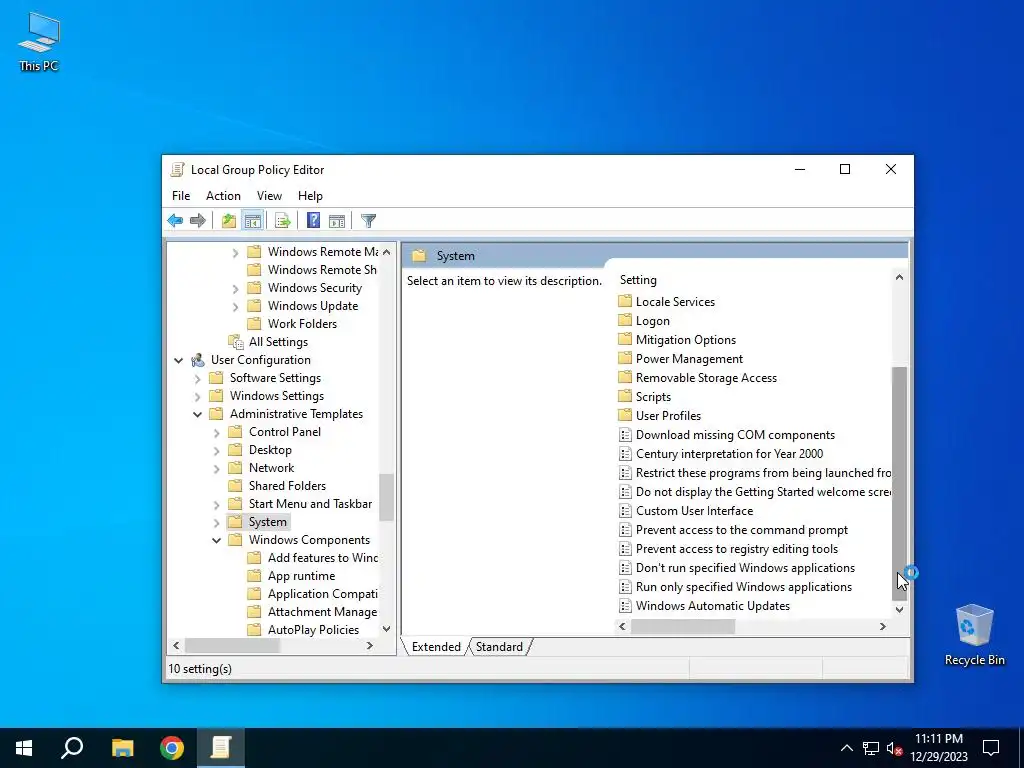The image size is (1024, 768).
Task: Select AutoPlay Policies in the tree
Action: pyautogui.click(x=313, y=630)
